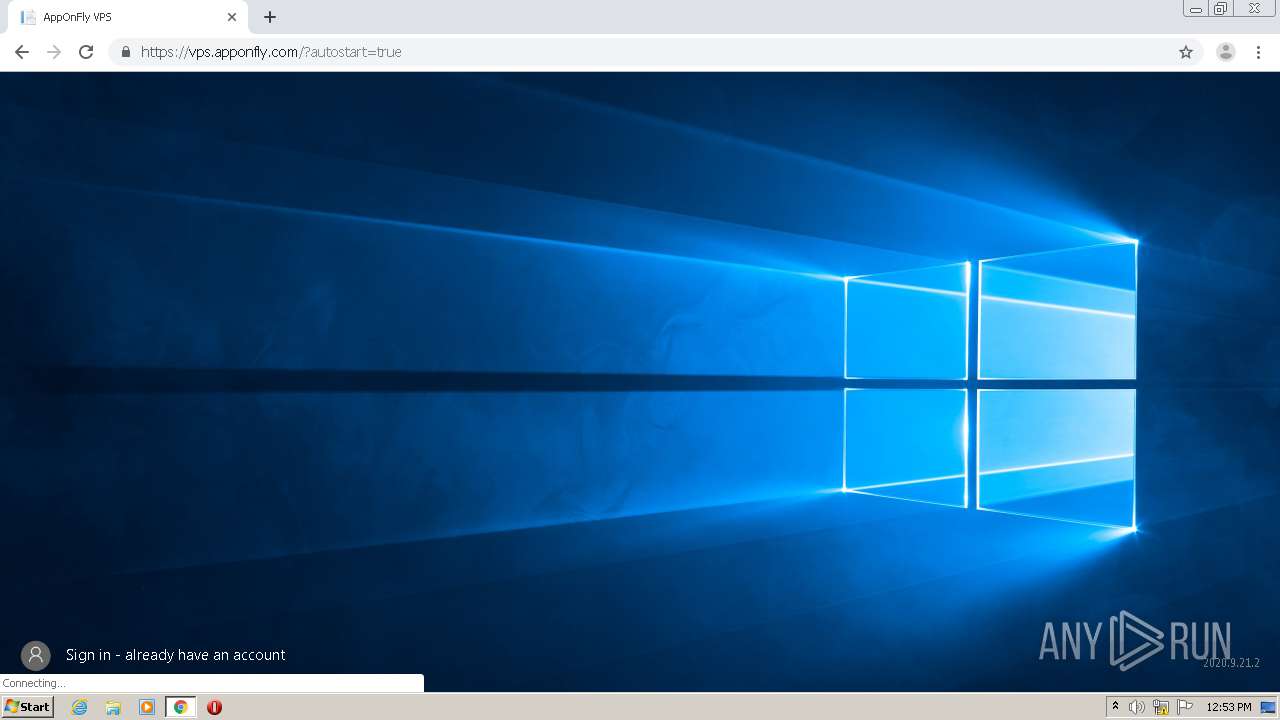1280x720 pixels.
Task: Open the Chrome profile avatar
Action: click(1226, 52)
